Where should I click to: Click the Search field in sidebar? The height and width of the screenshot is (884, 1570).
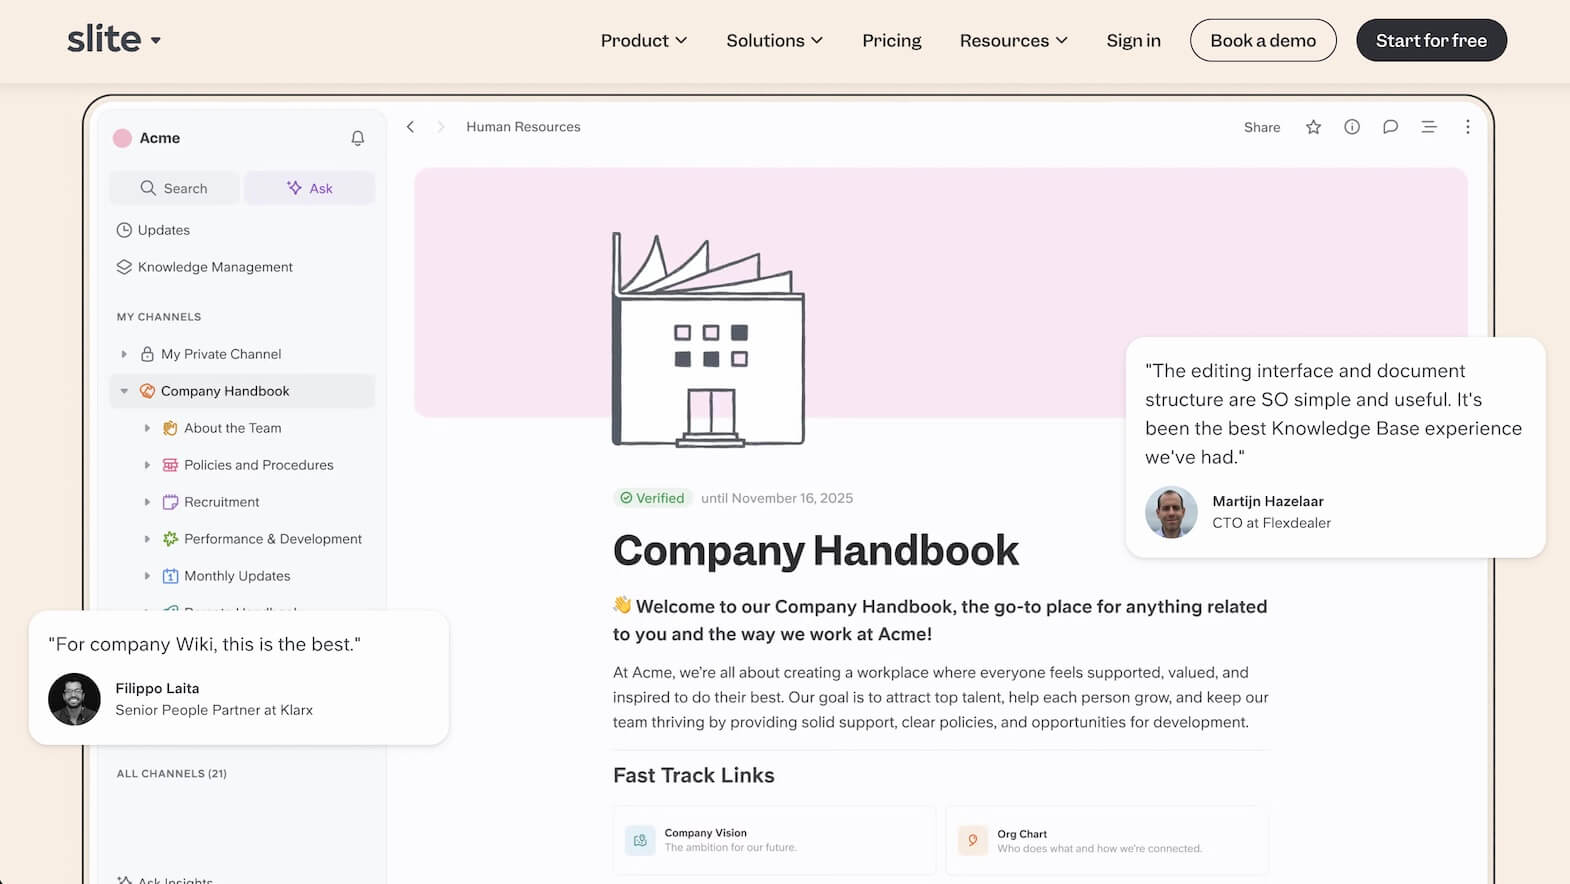coord(174,188)
